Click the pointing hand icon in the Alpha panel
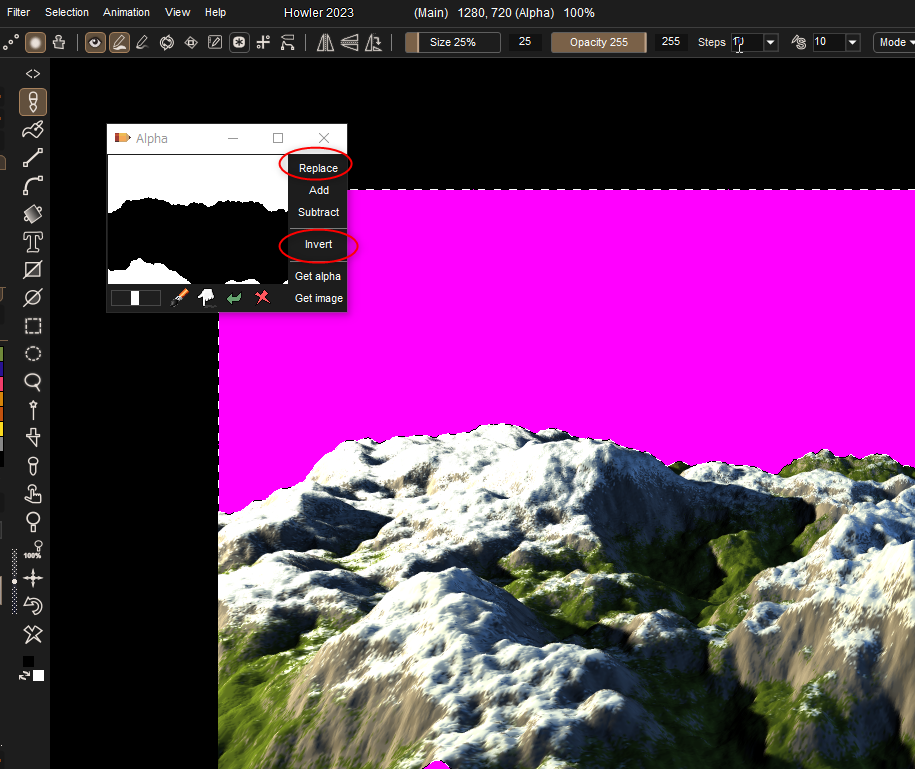Screen dimensions: 915x769 pyautogui.click(x=207, y=297)
